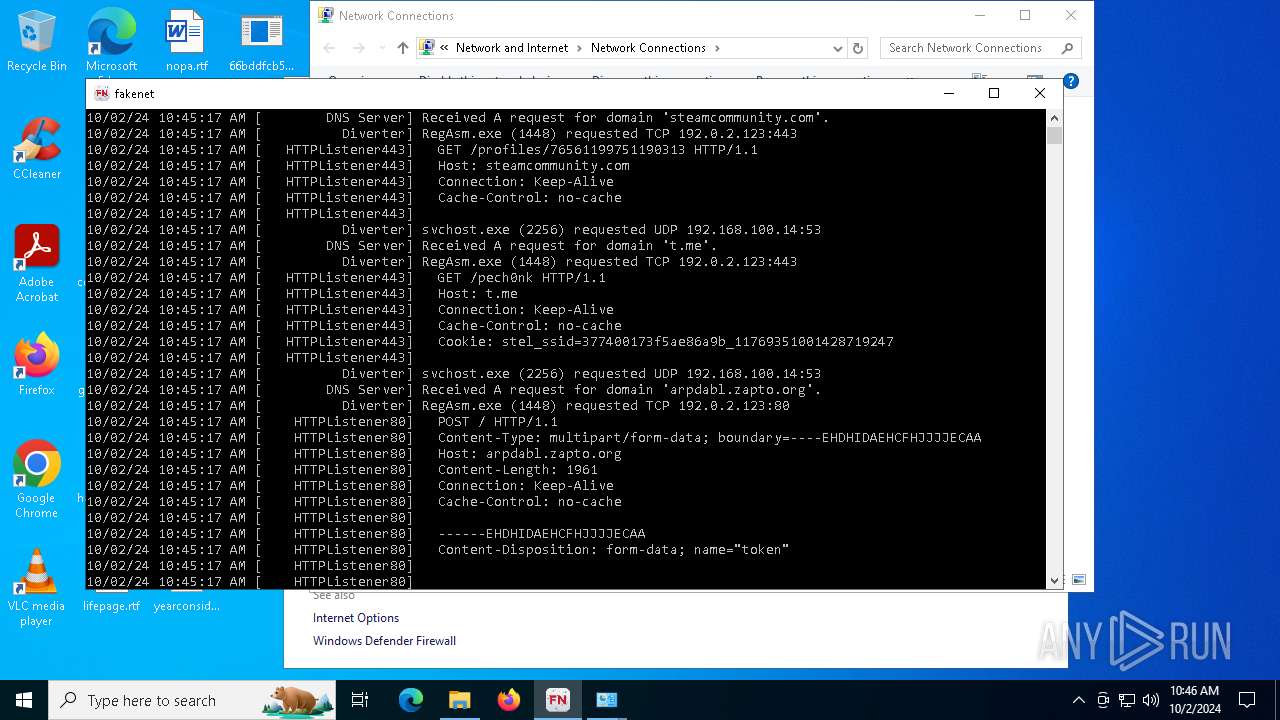Open Task View on the taskbar
Viewport: 1280px width, 720px height.
coord(360,700)
